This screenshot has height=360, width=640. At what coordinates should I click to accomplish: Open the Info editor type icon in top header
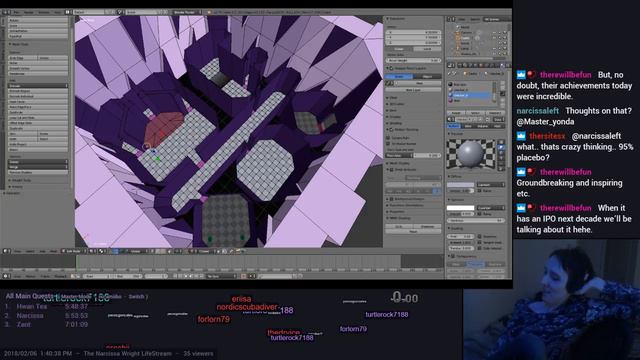pos(5,12)
